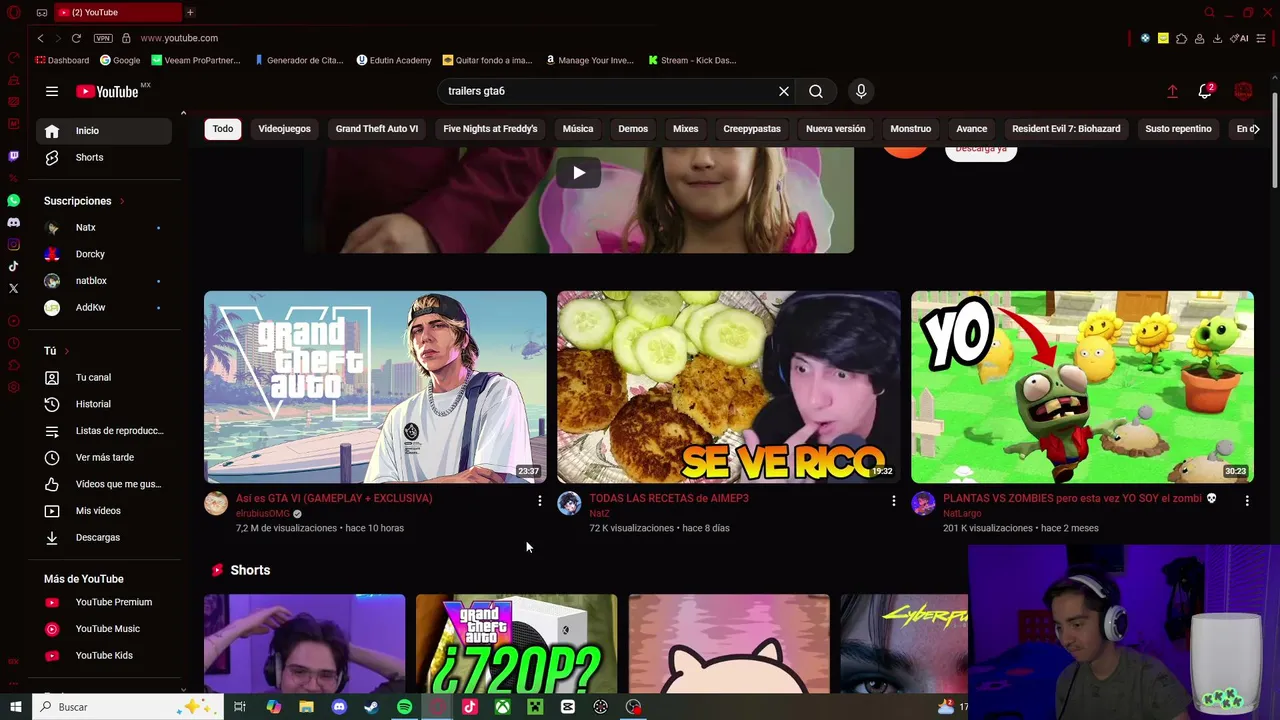The width and height of the screenshot is (1280, 720).
Task: Select the Resident Evil 7: Biohazard chip
Action: pos(1066,129)
